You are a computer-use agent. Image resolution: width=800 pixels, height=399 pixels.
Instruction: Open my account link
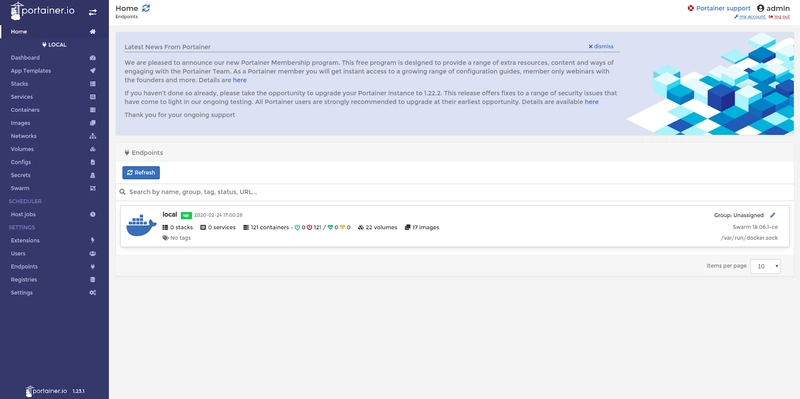click(x=750, y=17)
